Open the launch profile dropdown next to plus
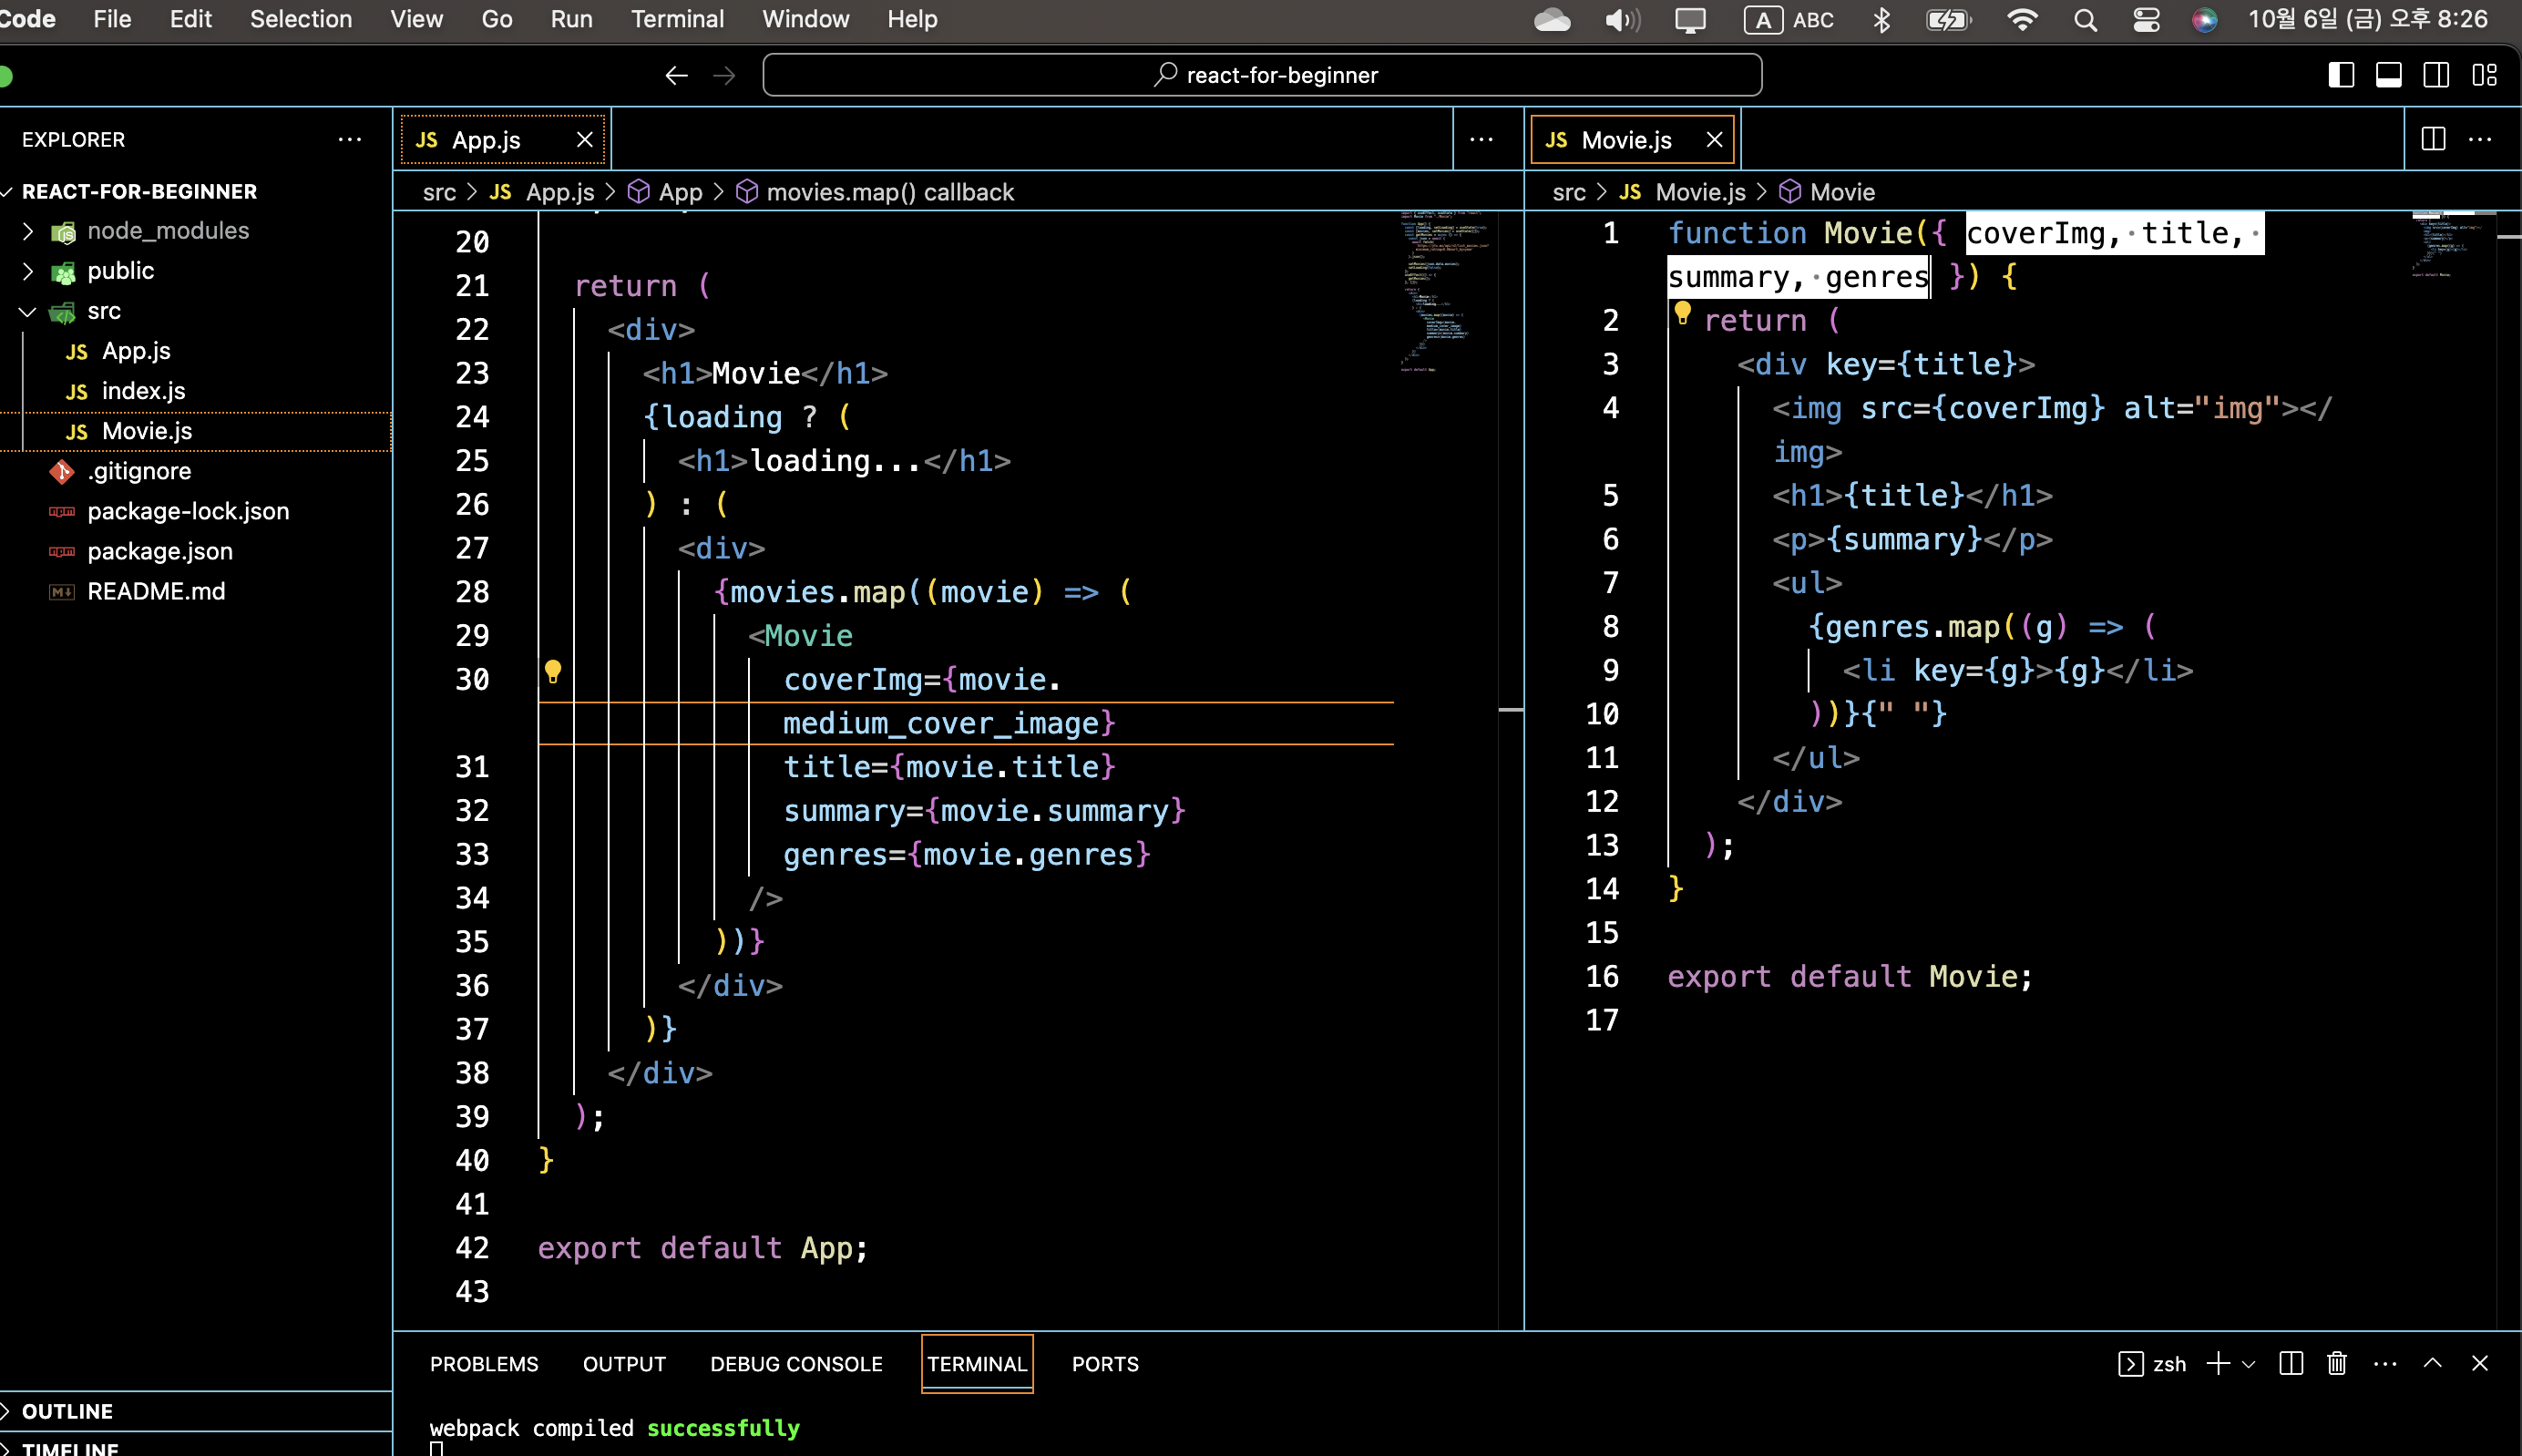This screenshot has width=2522, height=1456. (2248, 1364)
